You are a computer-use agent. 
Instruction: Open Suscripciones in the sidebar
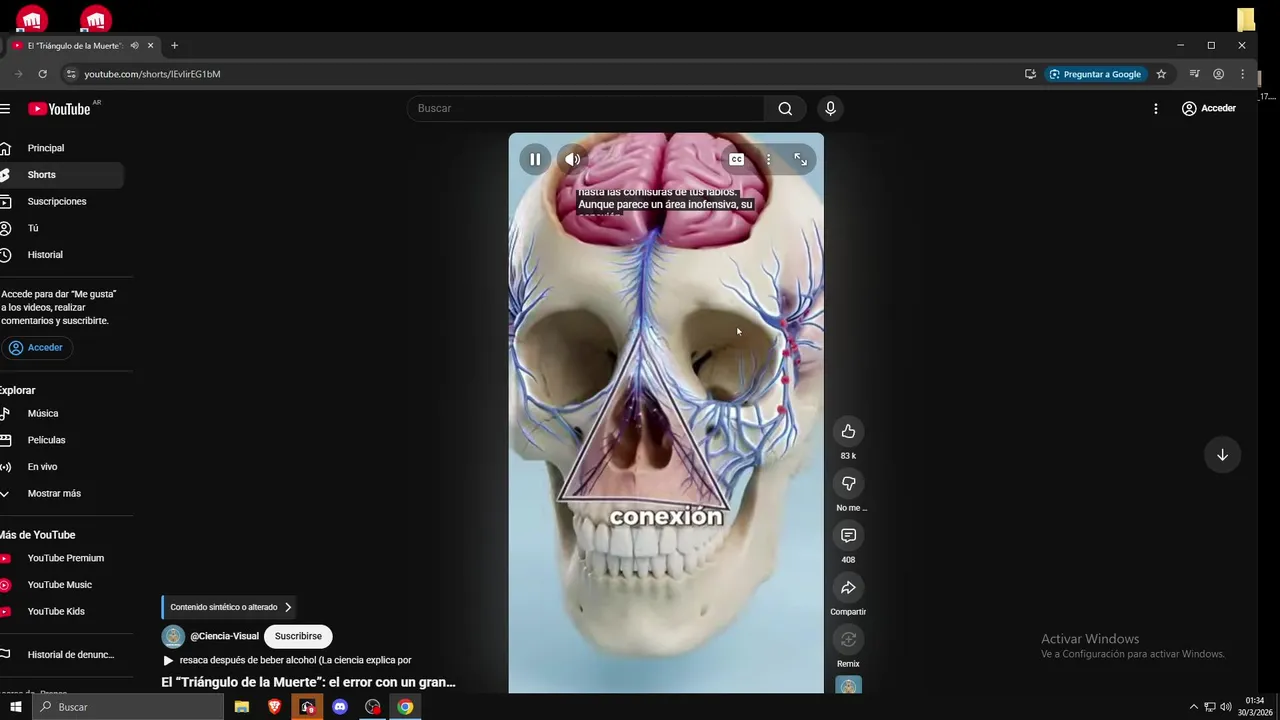(x=62, y=201)
